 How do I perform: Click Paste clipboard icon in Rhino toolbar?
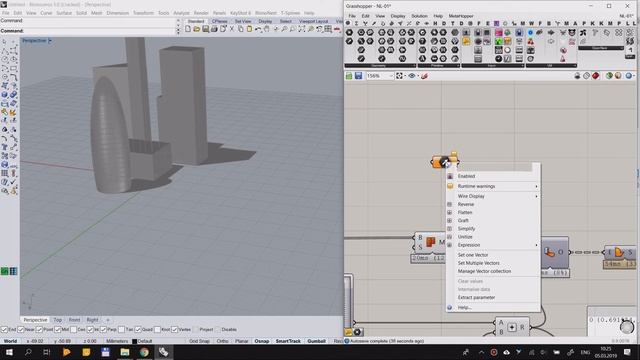point(249,29)
